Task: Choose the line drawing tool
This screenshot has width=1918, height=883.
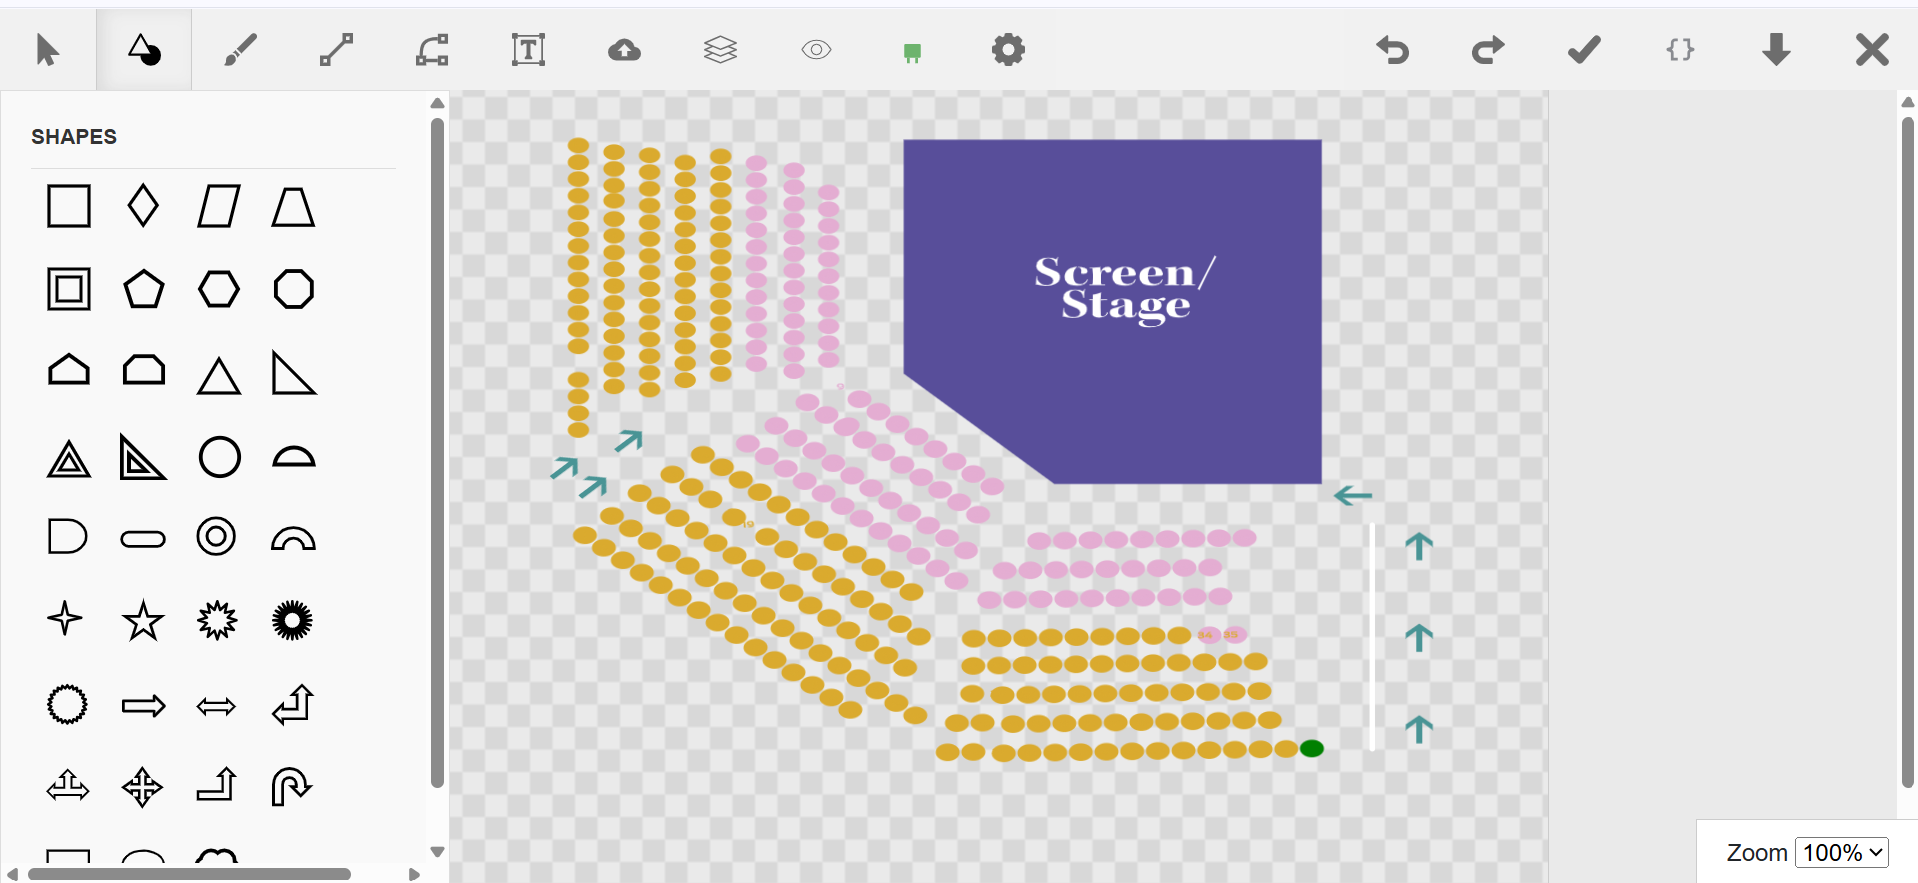Action: click(x=336, y=50)
